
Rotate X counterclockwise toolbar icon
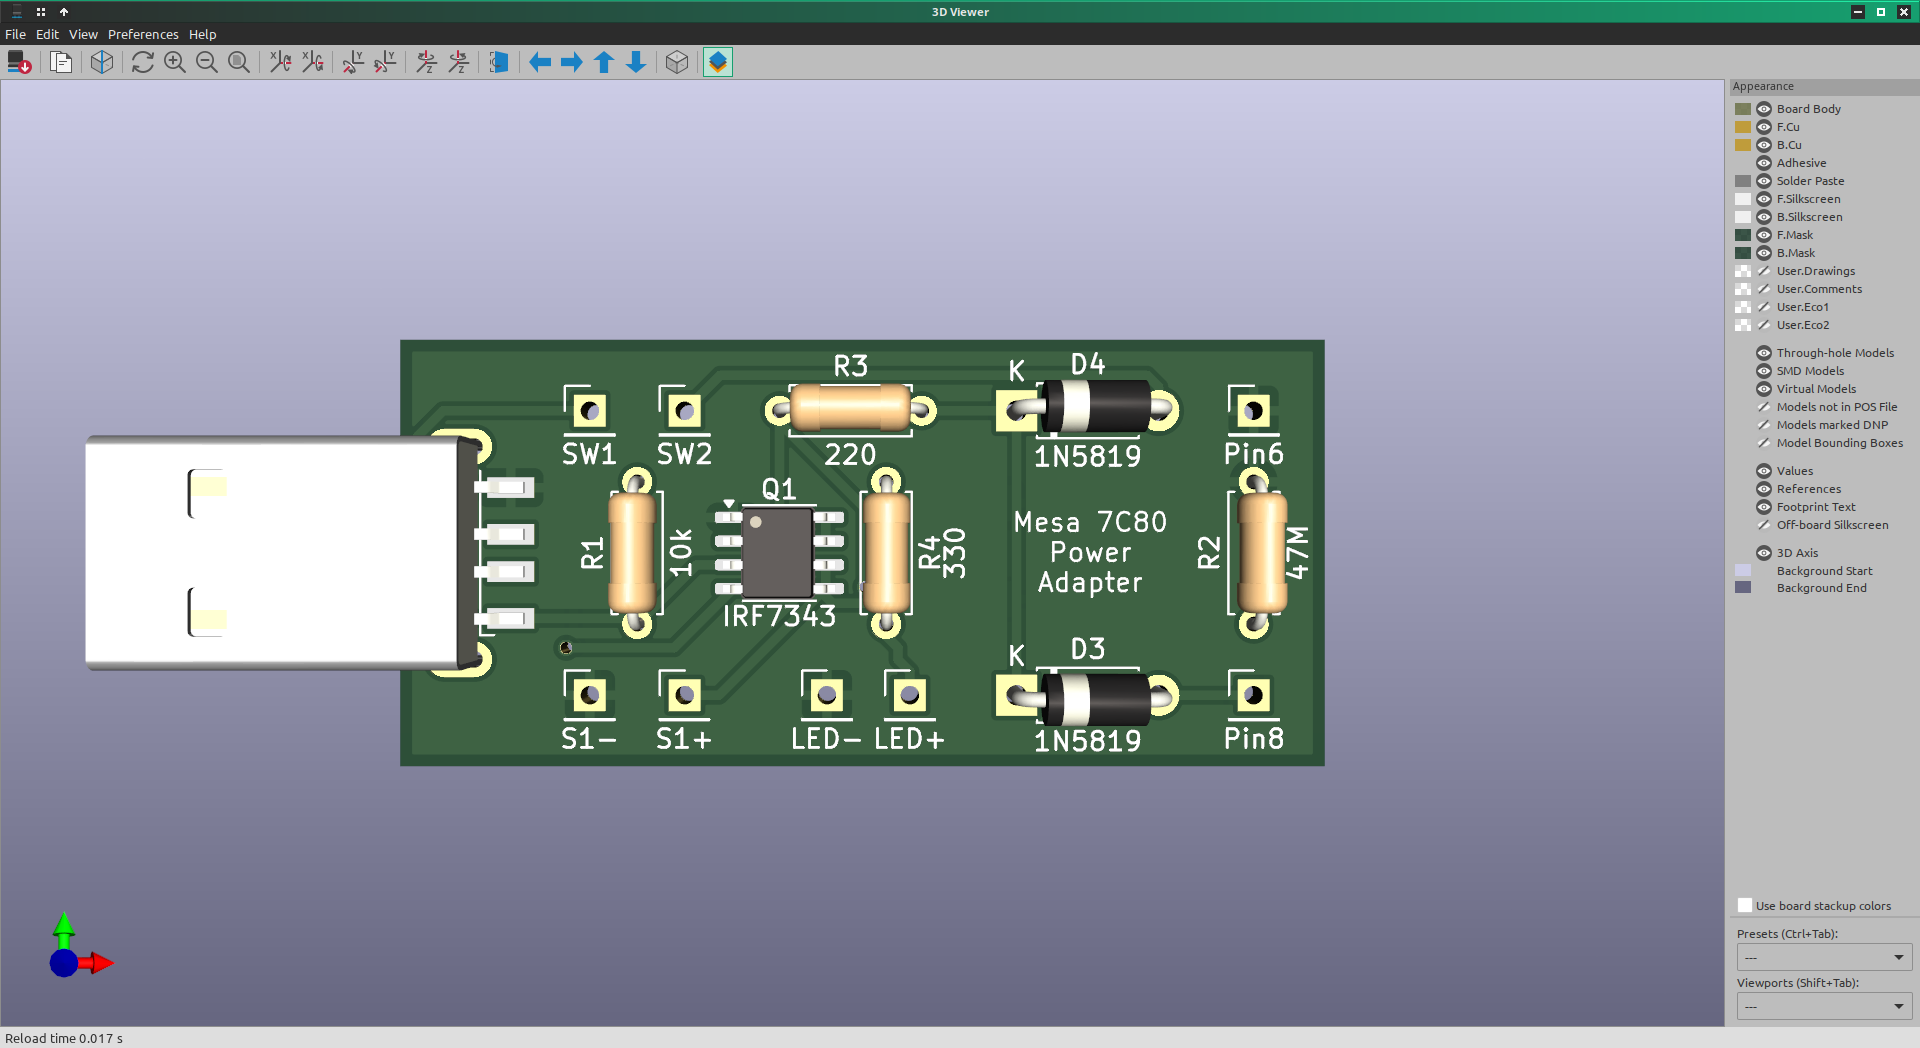pyautogui.click(x=313, y=62)
